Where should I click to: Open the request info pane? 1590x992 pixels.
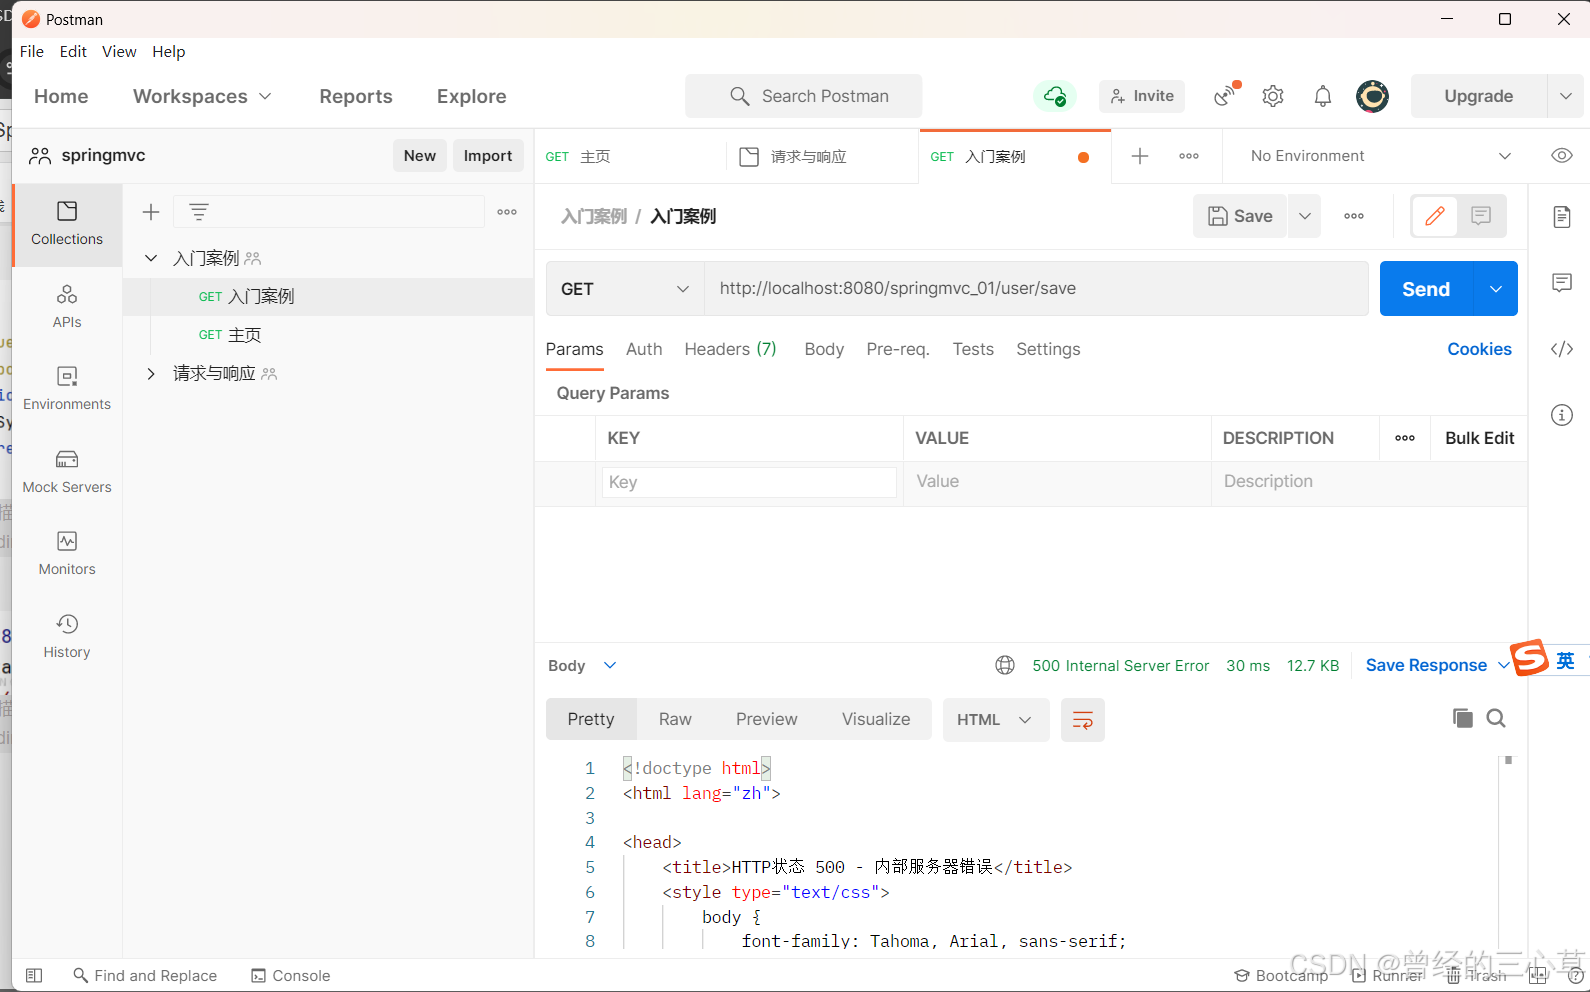(x=1562, y=415)
